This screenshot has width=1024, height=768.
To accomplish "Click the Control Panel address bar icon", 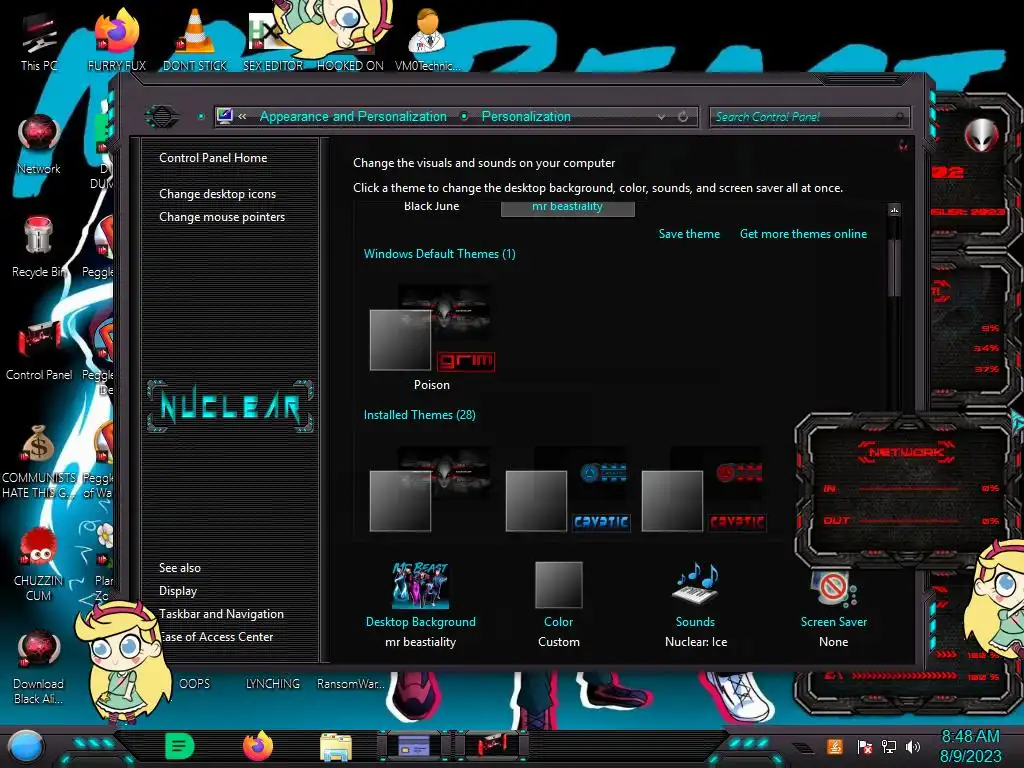I will [225, 116].
